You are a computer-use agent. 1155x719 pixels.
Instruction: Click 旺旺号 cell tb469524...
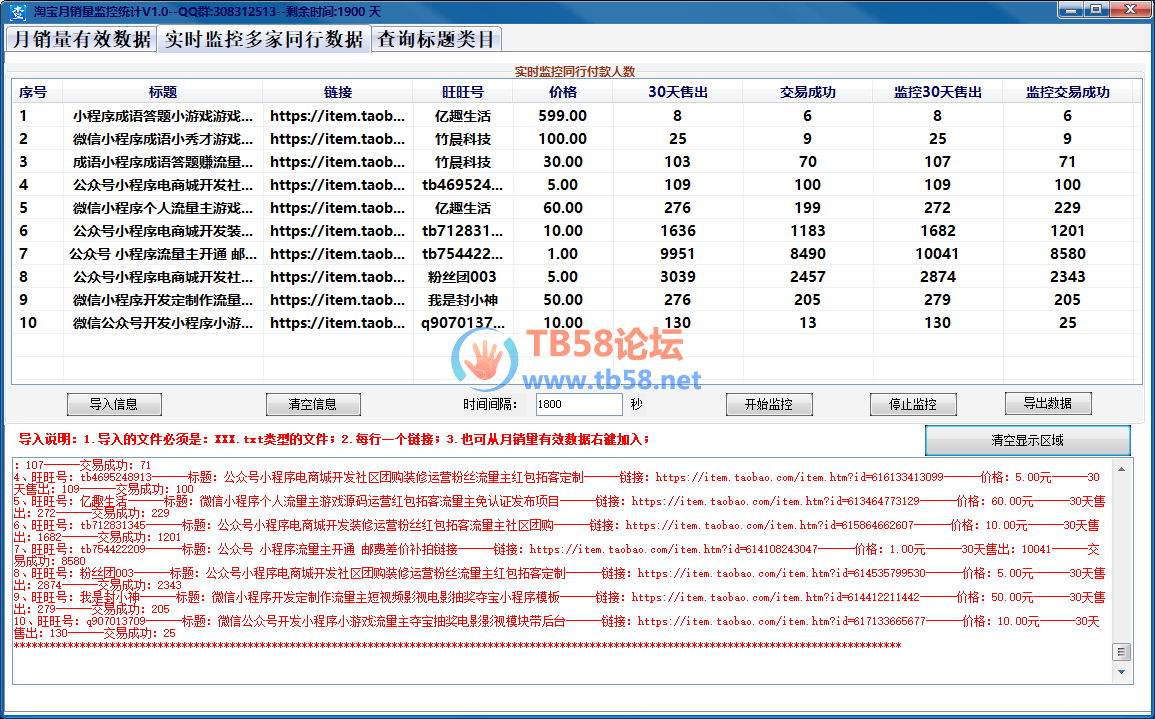463,185
